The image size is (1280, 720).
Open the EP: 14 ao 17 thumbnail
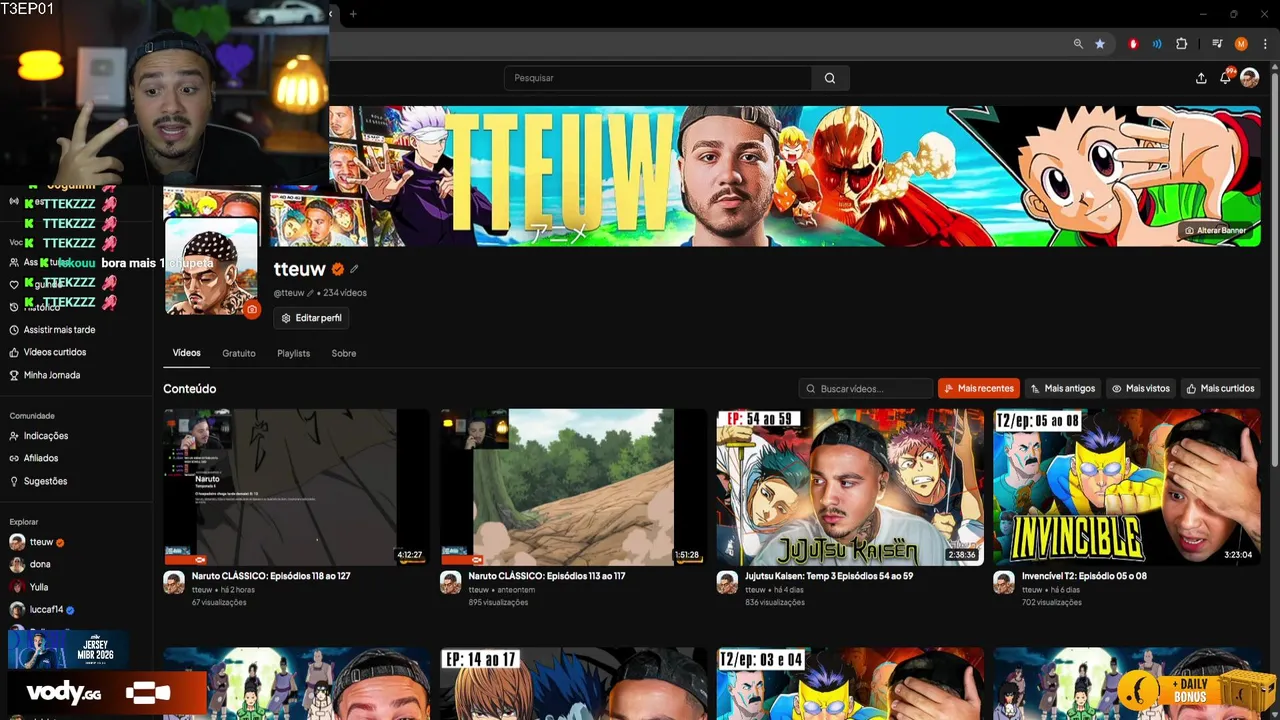(574, 684)
